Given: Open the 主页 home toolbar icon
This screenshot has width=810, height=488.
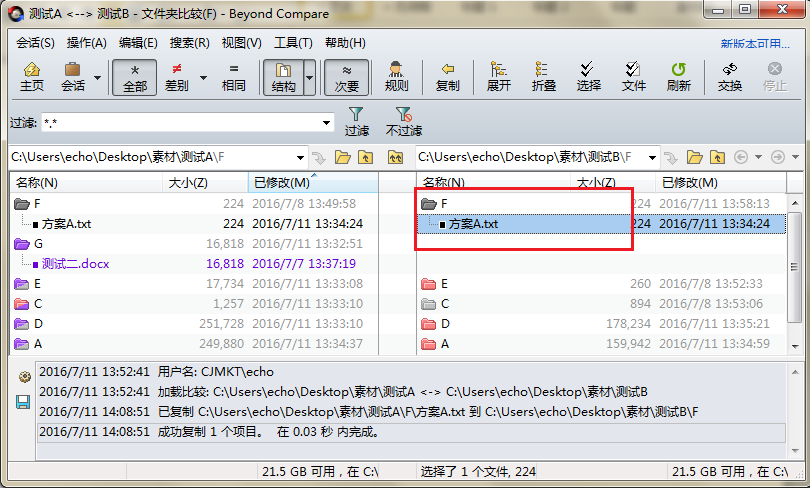Looking at the screenshot, I should click(32, 77).
